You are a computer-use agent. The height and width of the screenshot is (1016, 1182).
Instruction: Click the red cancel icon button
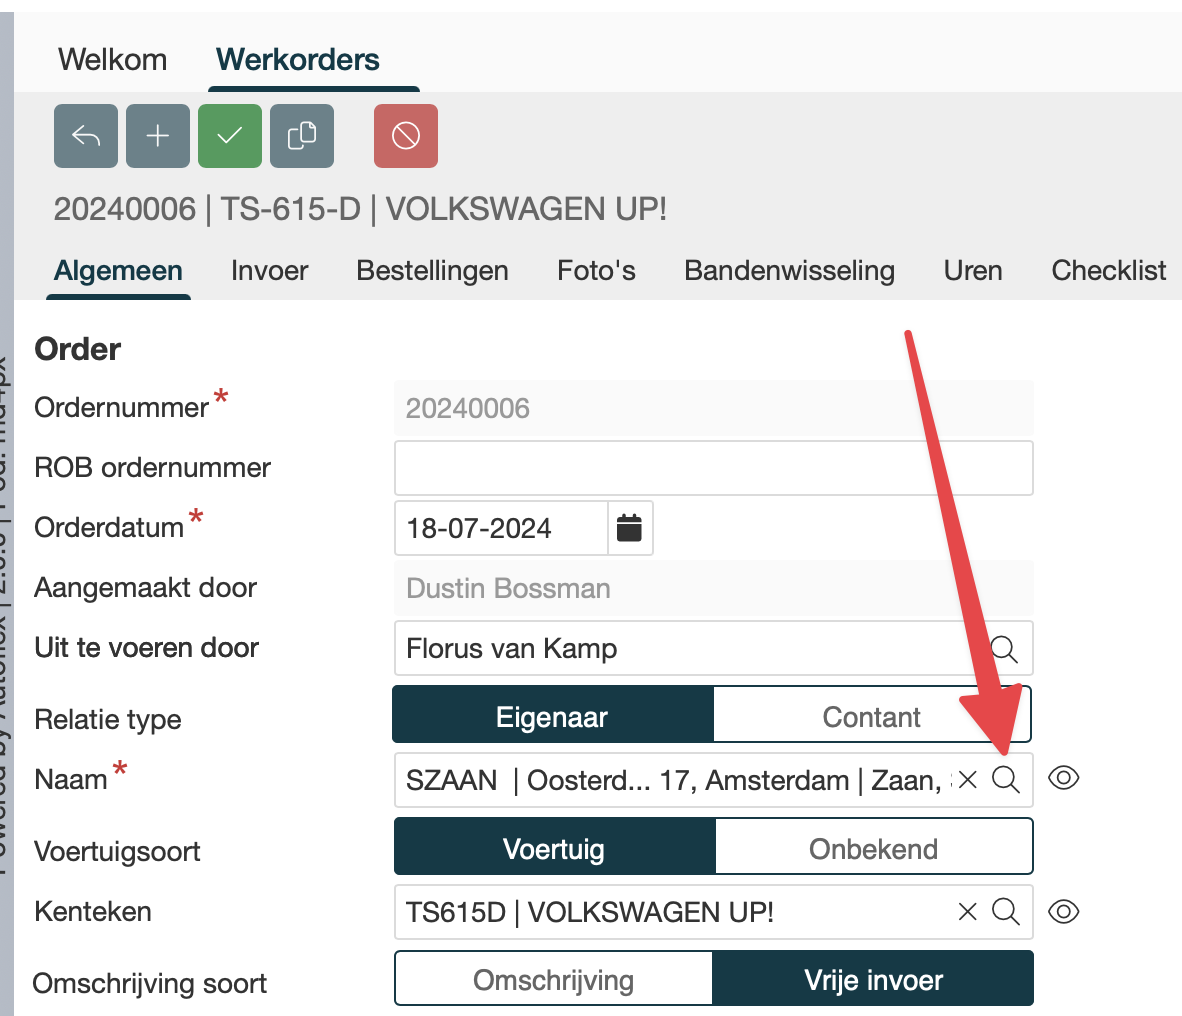point(406,136)
